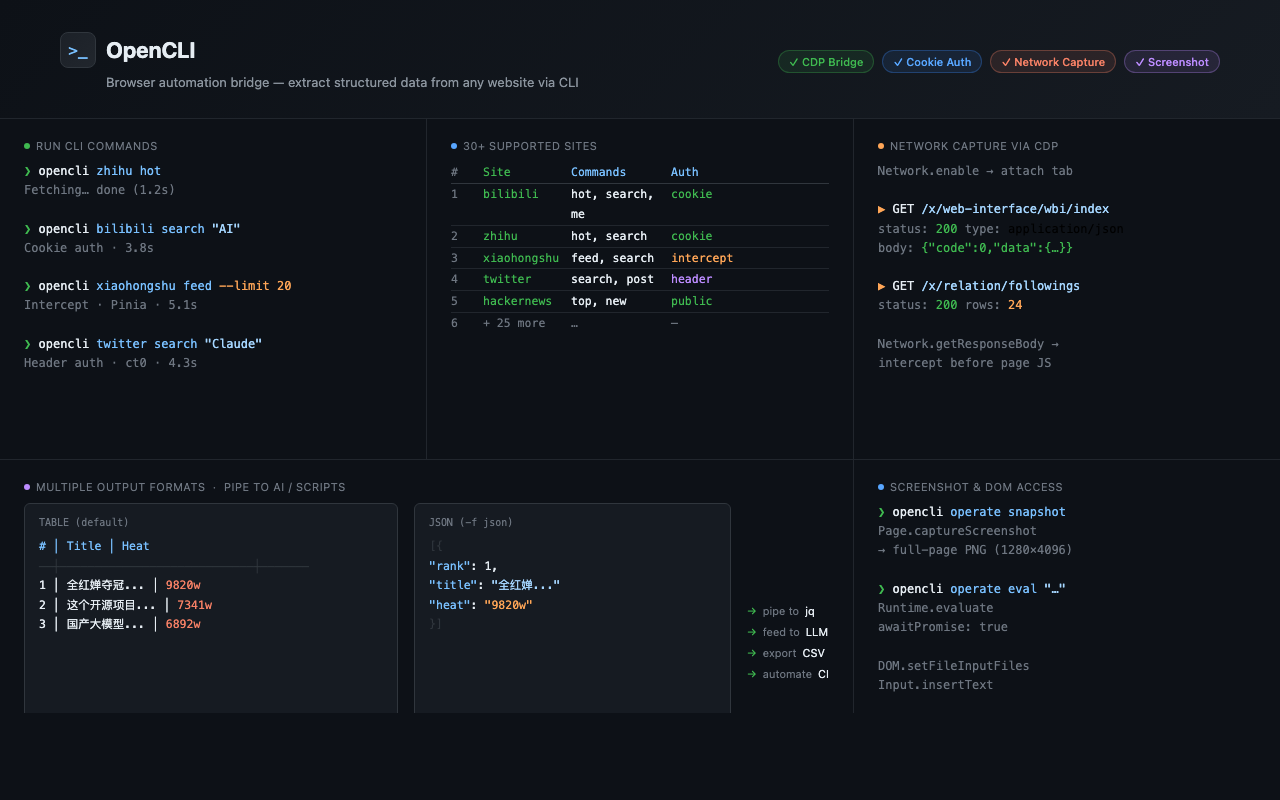Click the NETWORK CAPTURE VIA CDP heading
Image resolution: width=1280 pixels, height=800 pixels.
(x=974, y=146)
